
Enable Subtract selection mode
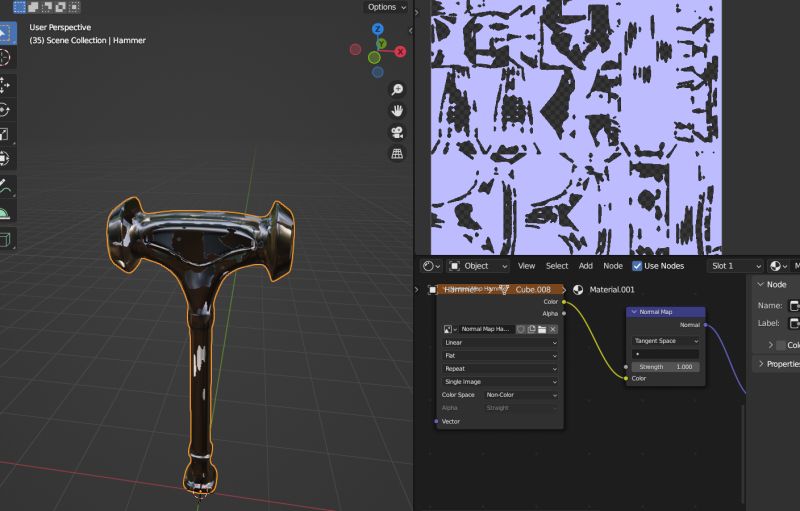pos(47,7)
